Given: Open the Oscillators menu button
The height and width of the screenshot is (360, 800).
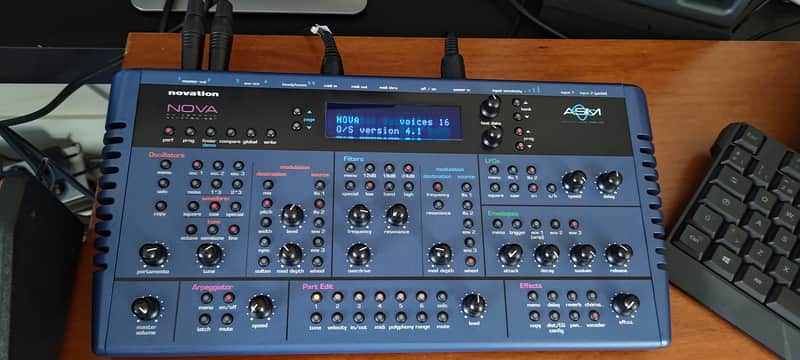Looking at the screenshot, I should pyautogui.click(x=165, y=164).
